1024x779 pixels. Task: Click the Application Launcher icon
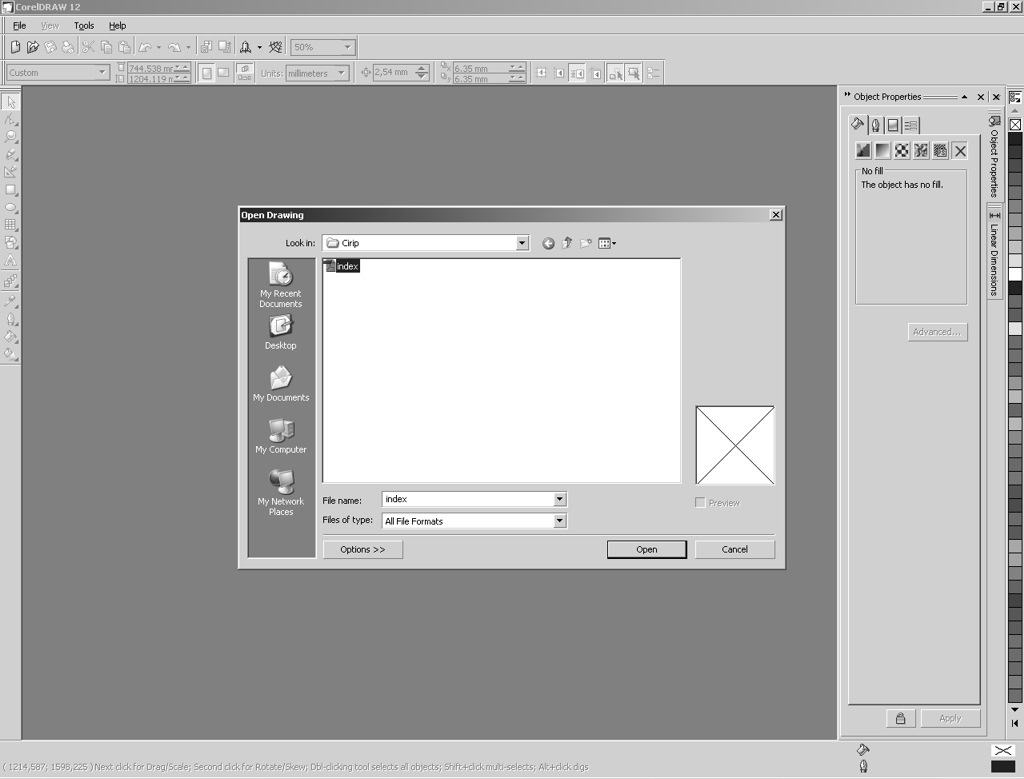pyautogui.click(x=246, y=47)
